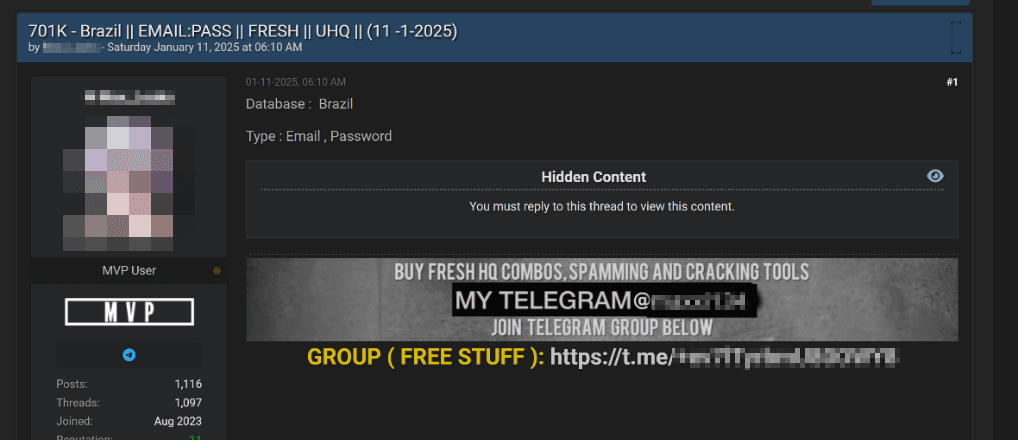Toggle the eye icon in Hidden Content
This screenshot has height=440, width=1018.
[x=936, y=176]
